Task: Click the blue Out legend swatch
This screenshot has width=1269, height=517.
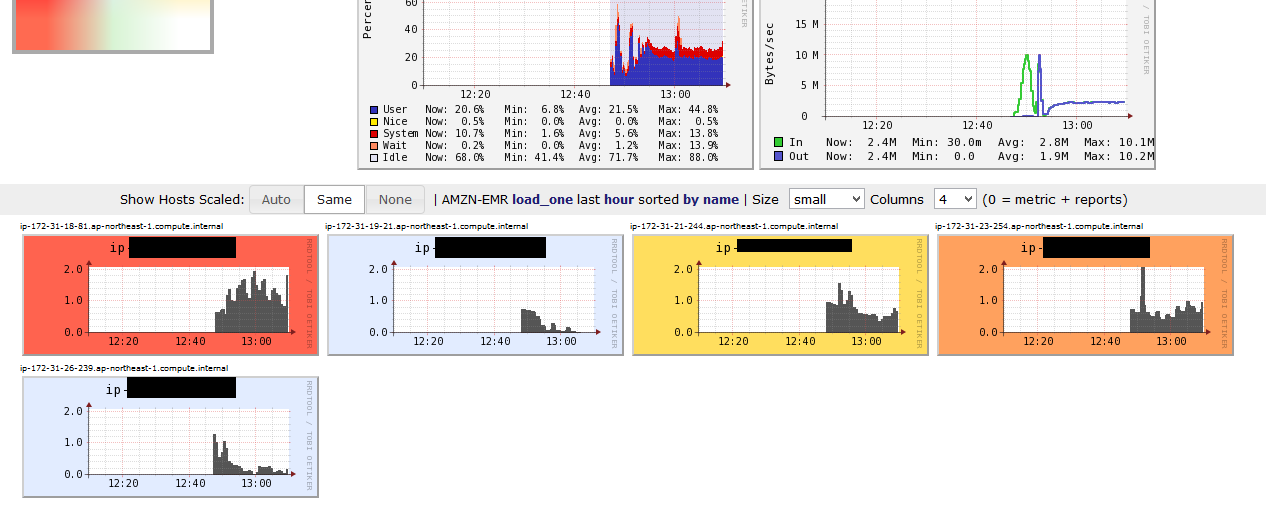Action: pyautogui.click(x=778, y=156)
